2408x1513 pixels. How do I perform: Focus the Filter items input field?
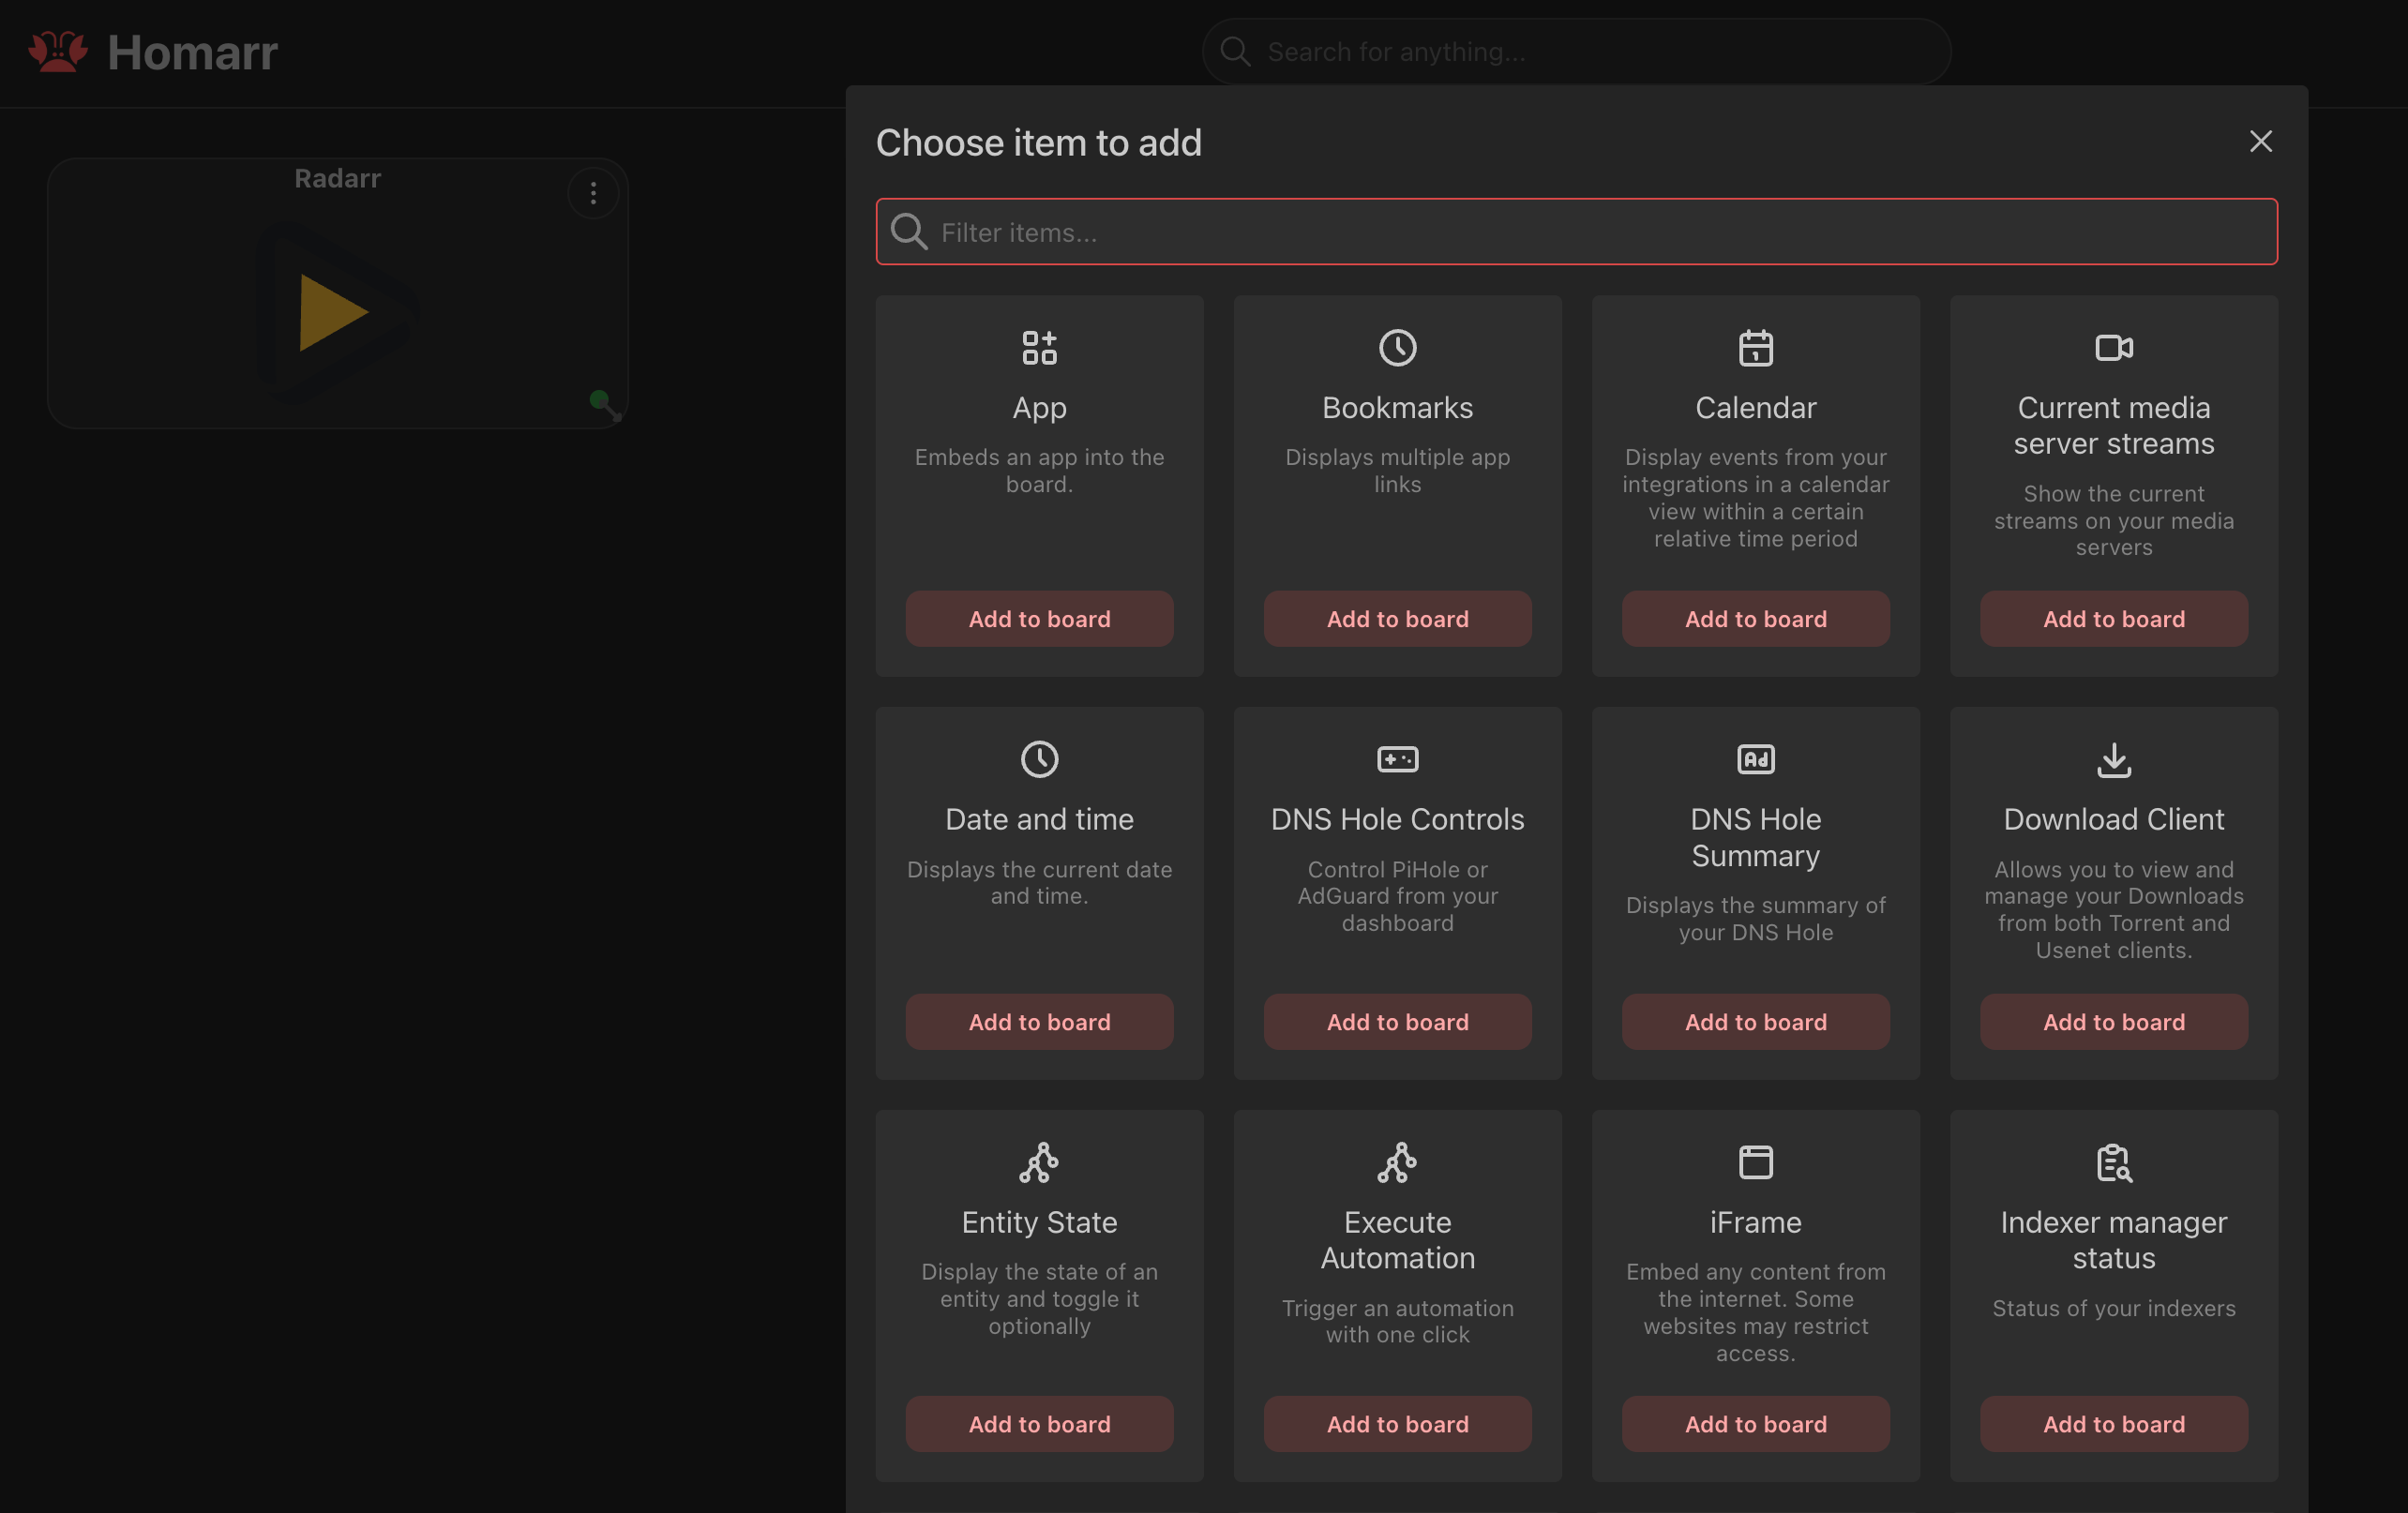[1576, 231]
